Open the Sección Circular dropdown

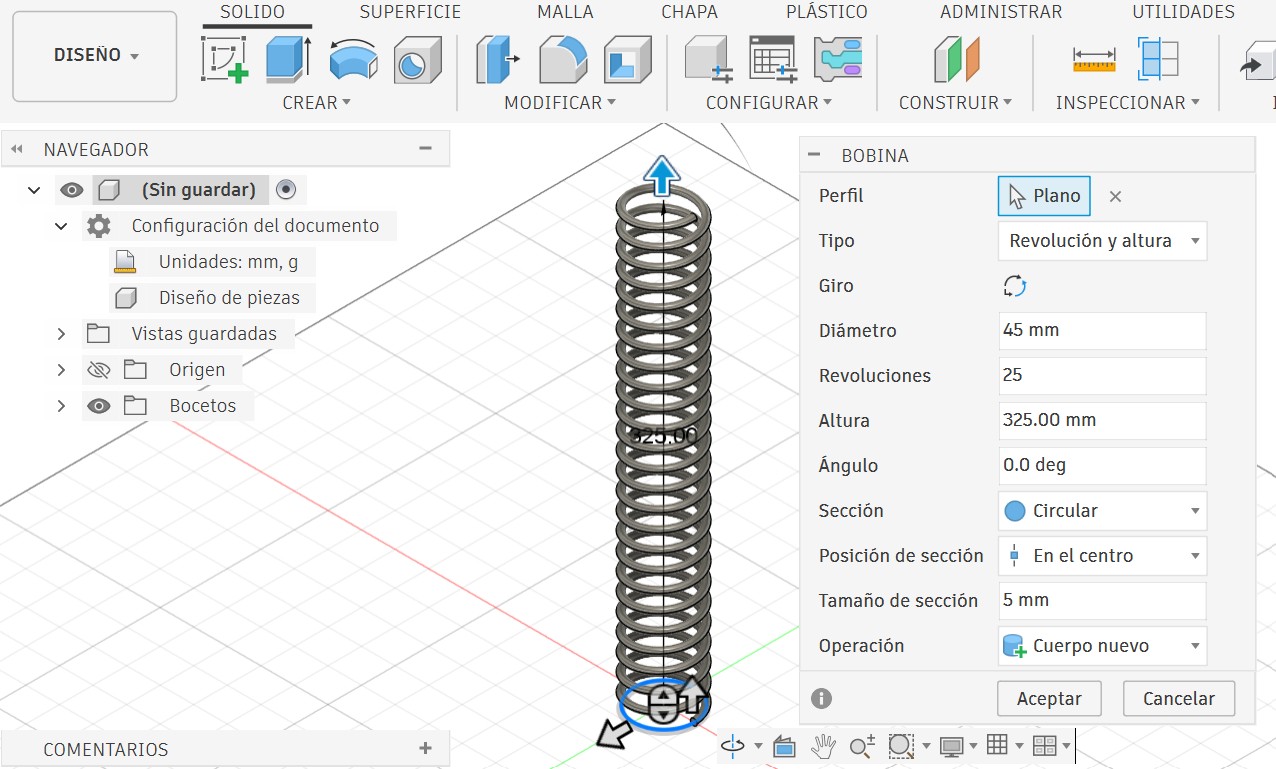tap(1102, 511)
